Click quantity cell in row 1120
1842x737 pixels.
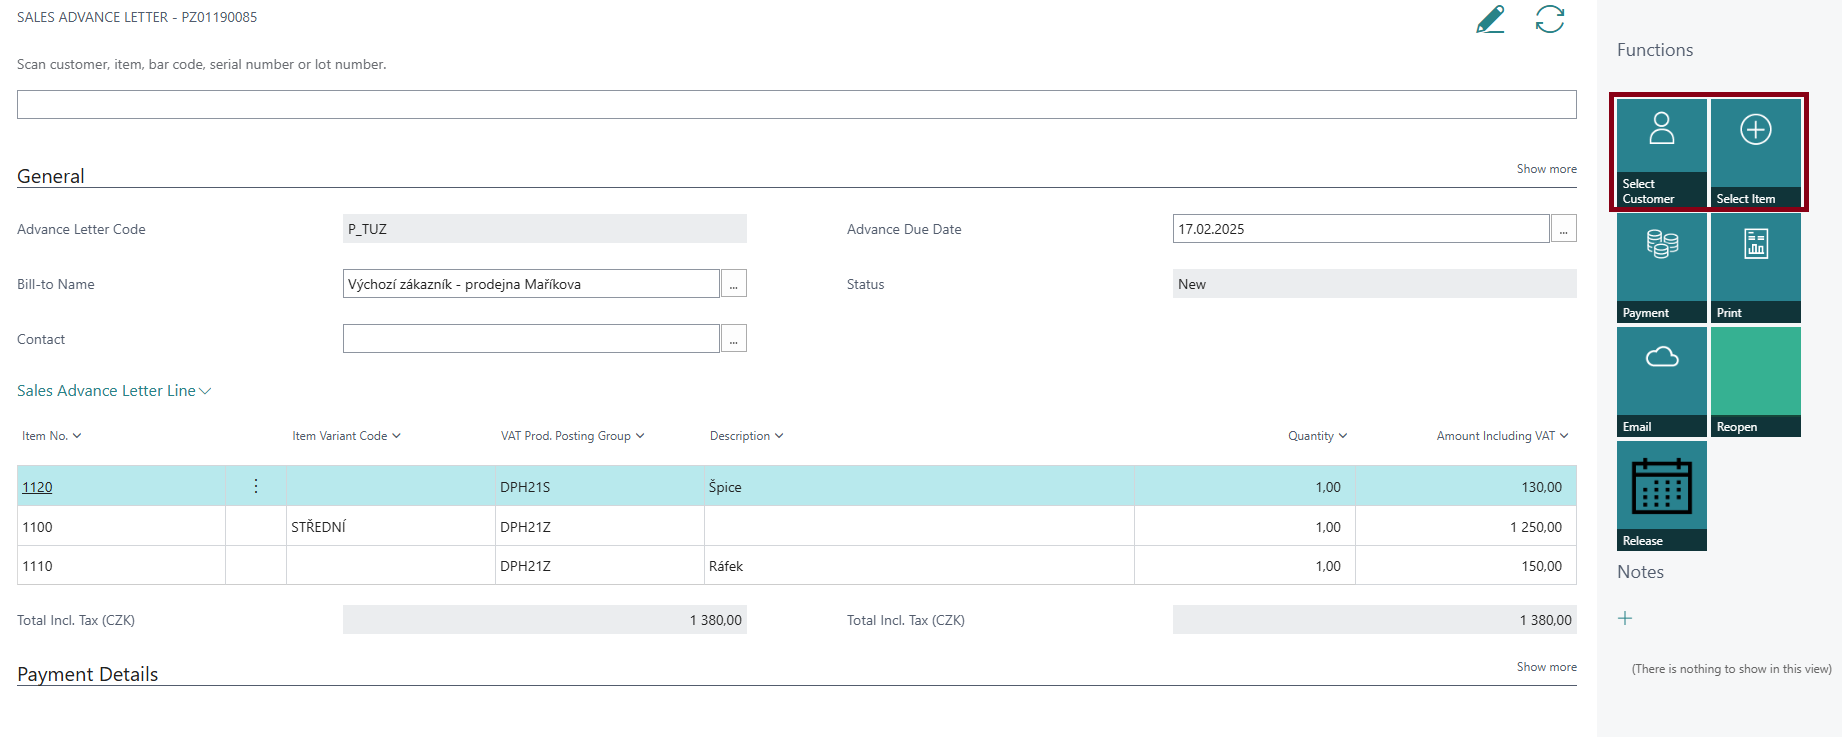pos(1245,486)
